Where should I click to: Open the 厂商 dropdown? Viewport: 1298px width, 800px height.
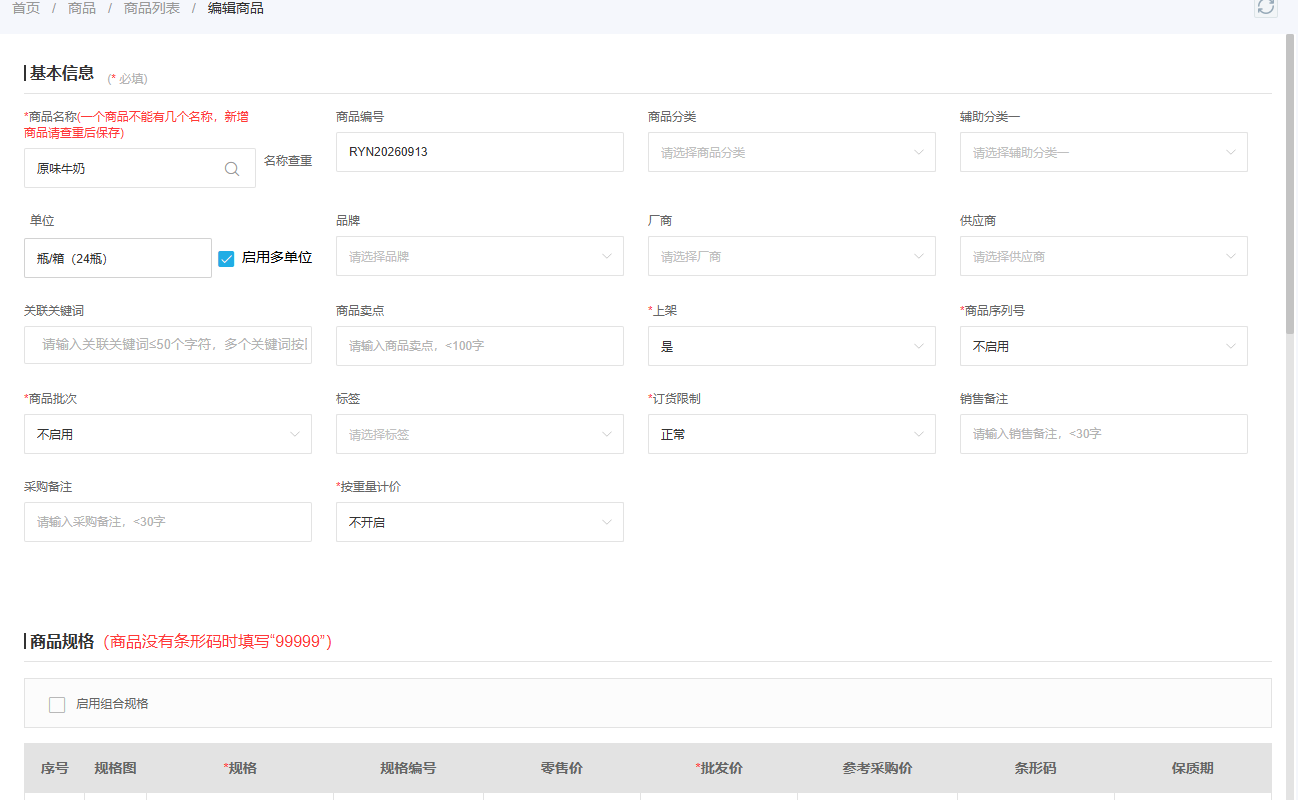pos(792,256)
